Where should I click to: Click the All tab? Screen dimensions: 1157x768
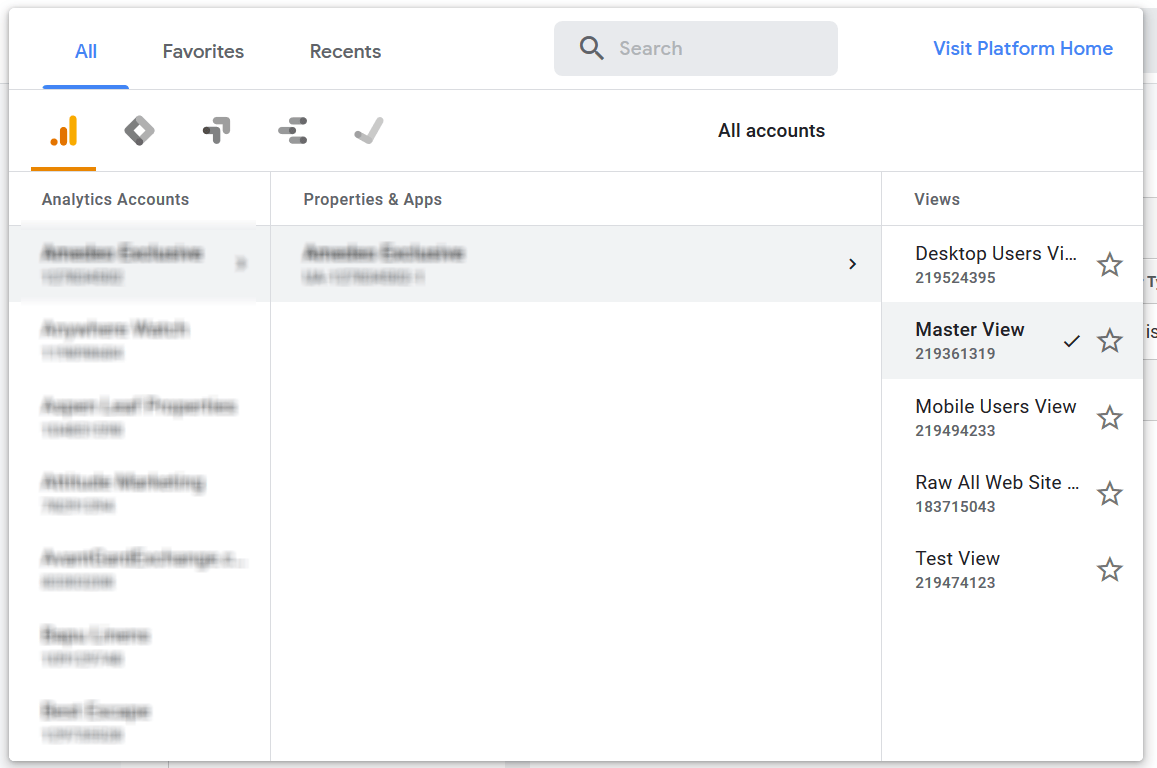(x=85, y=51)
